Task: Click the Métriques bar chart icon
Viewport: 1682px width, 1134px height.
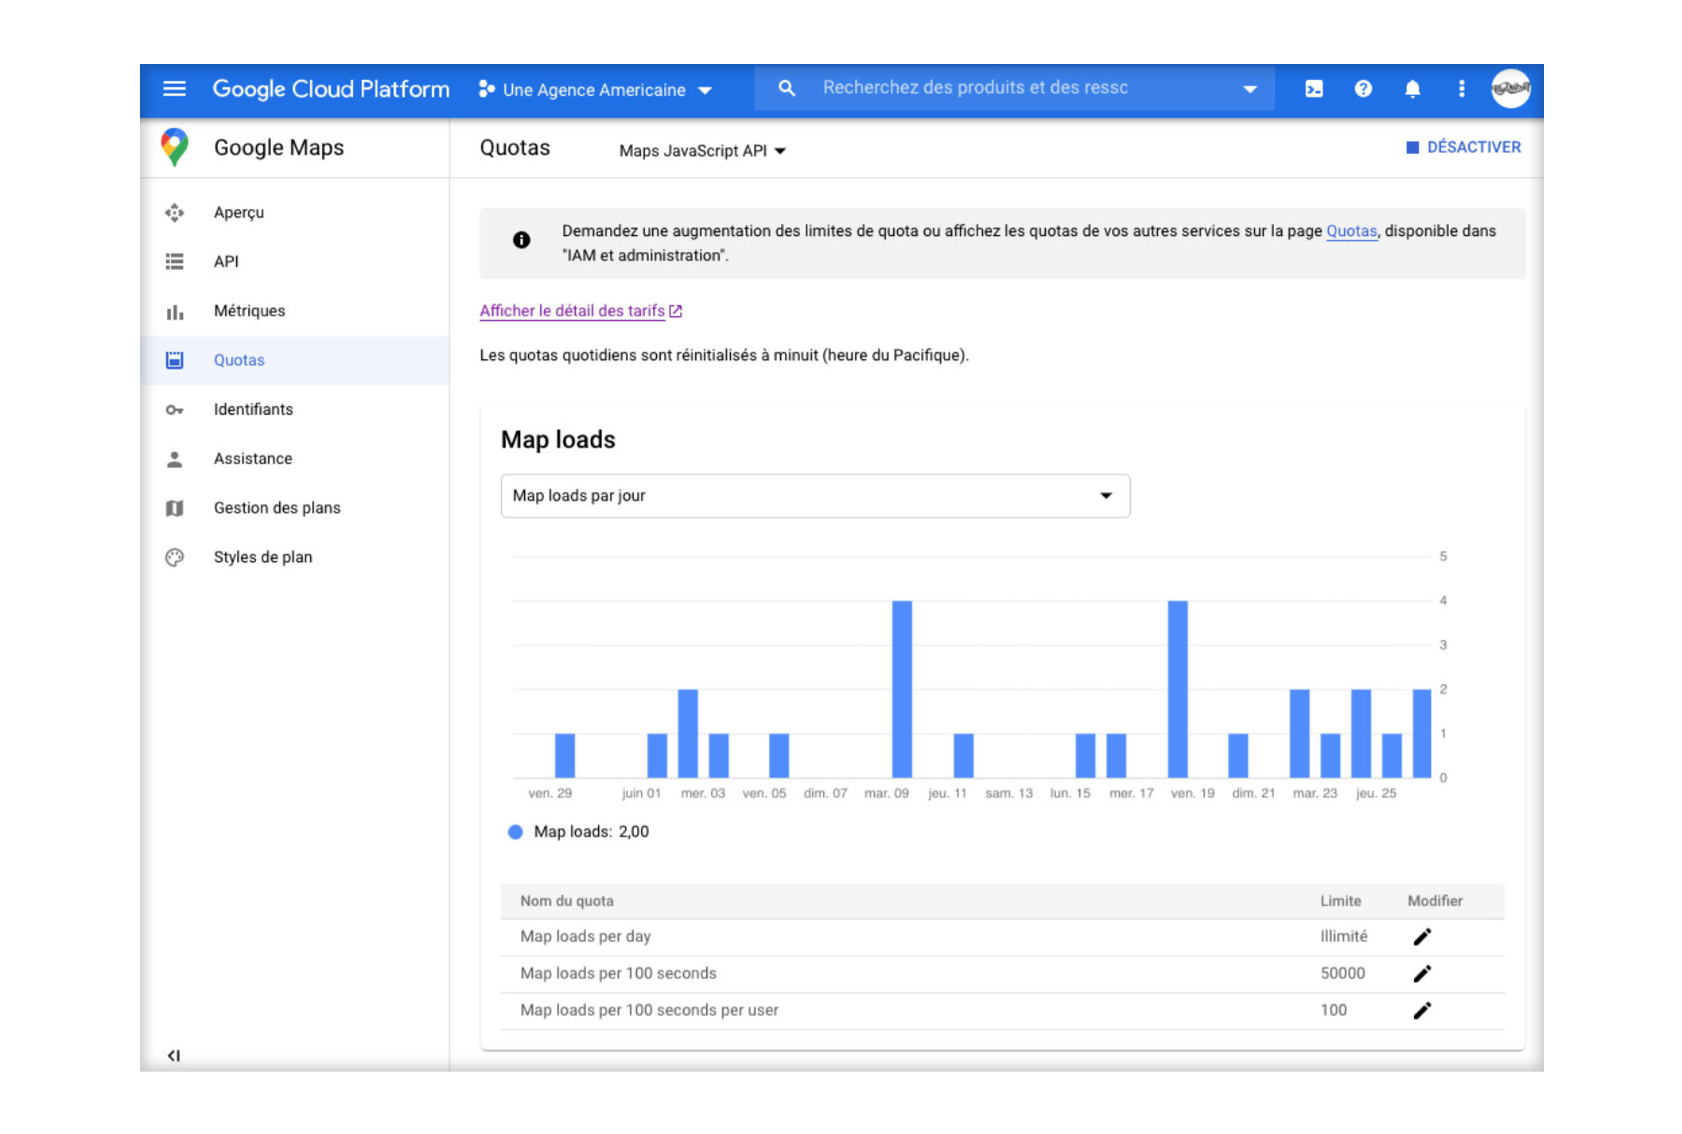Action: click(175, 312)
